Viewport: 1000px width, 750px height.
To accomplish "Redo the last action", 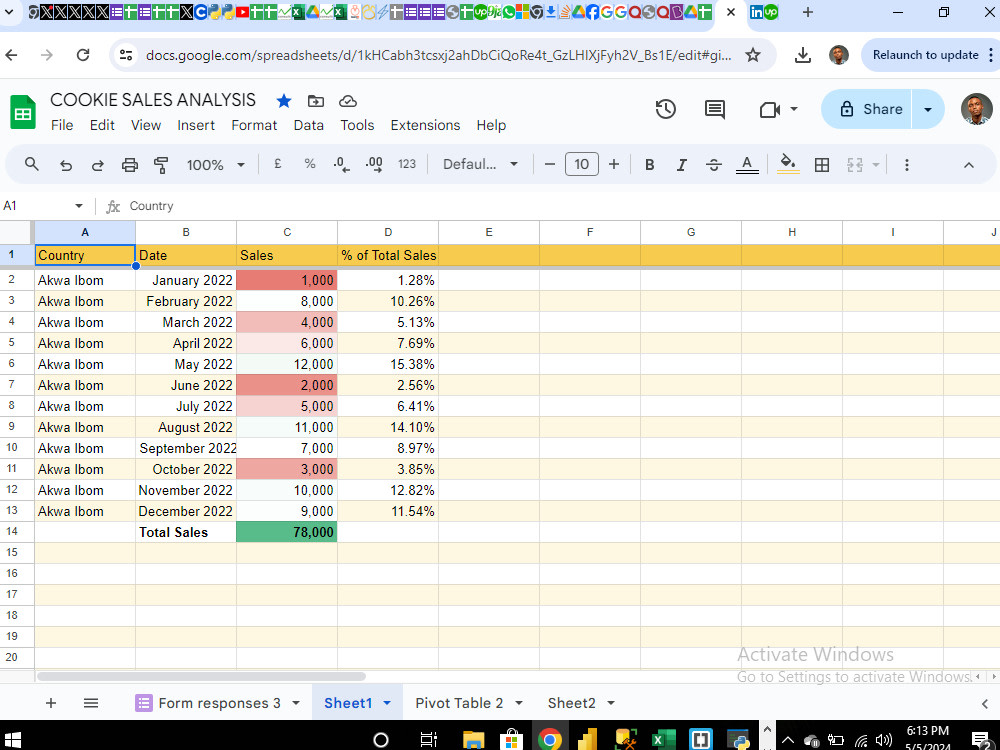I will coord(98,165).
